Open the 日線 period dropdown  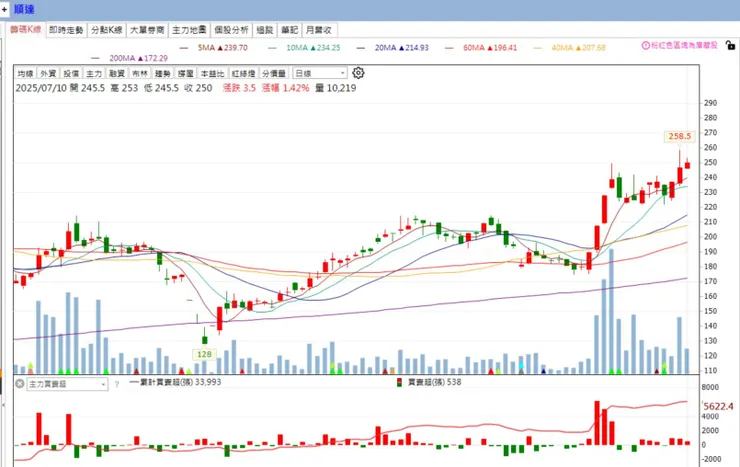(320, 73)
